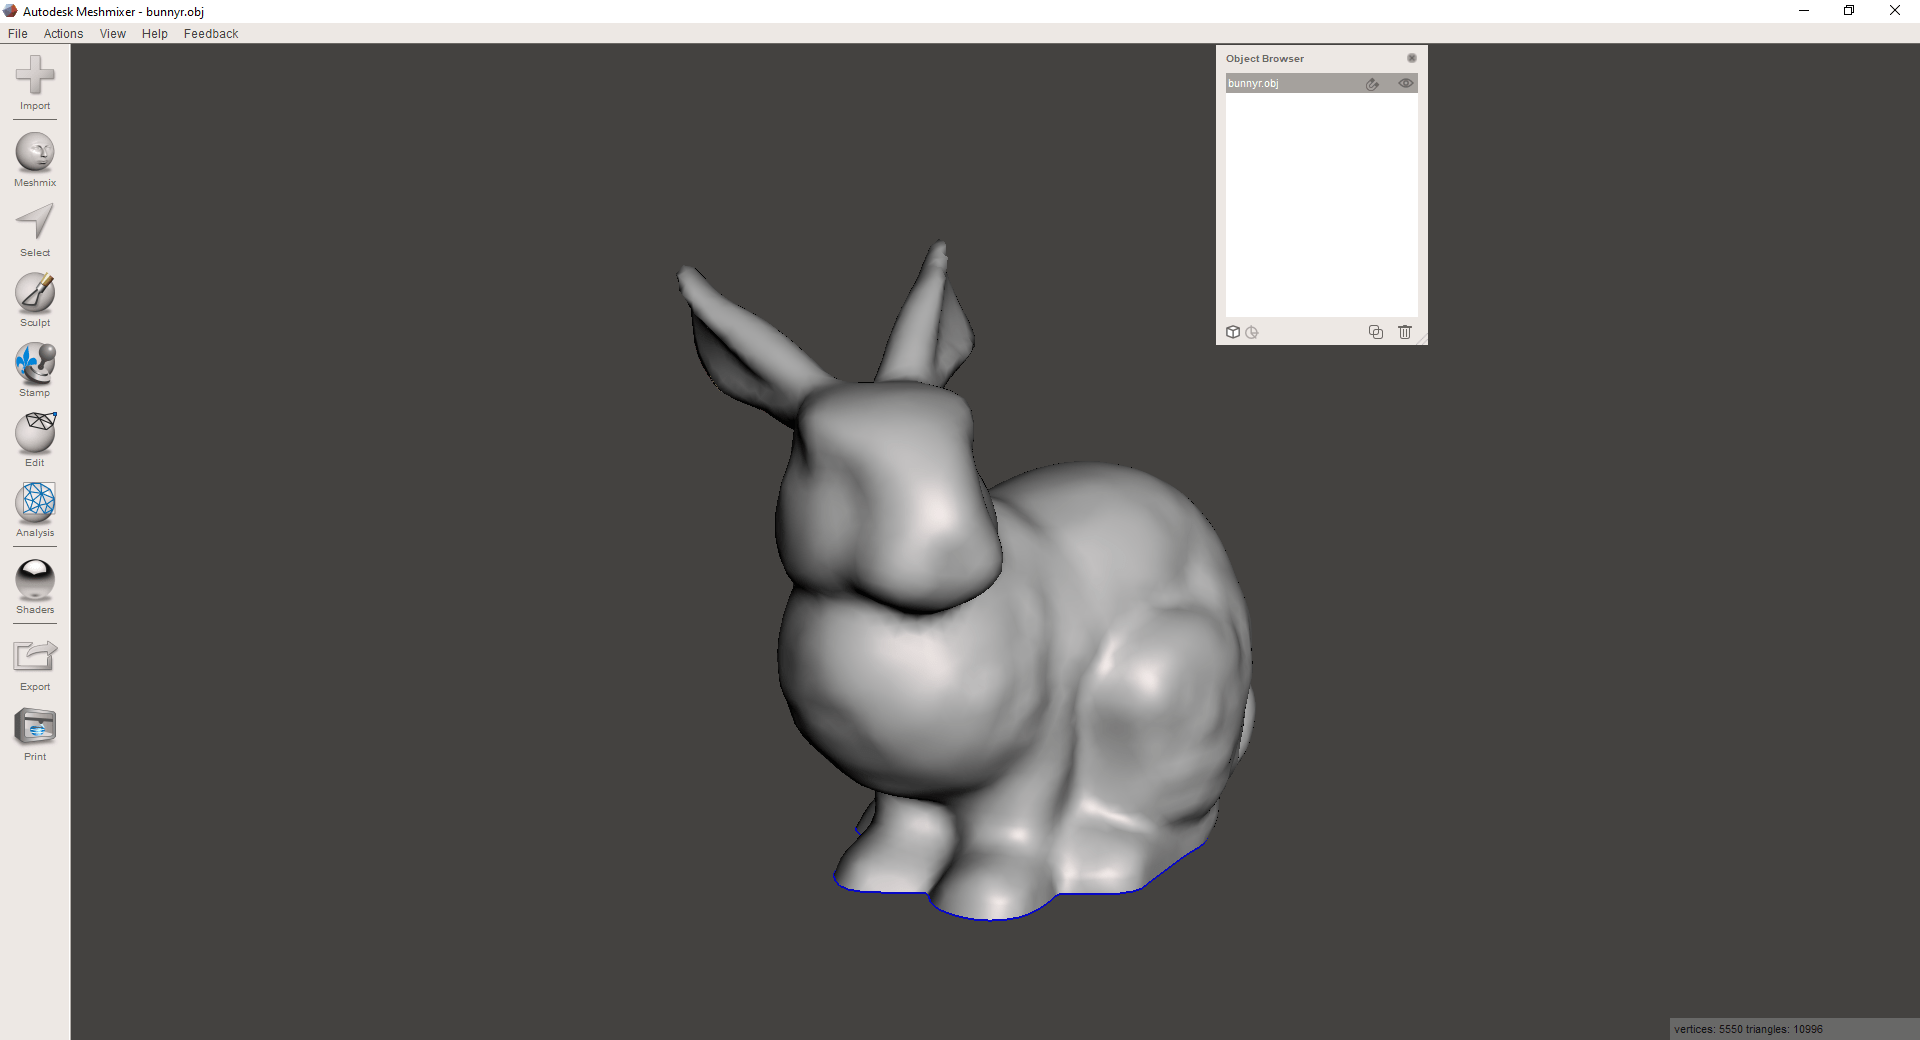Minimize the Meshmixer window
The height and width of the screenshot is (1040, 1920).
[1804, 11]
